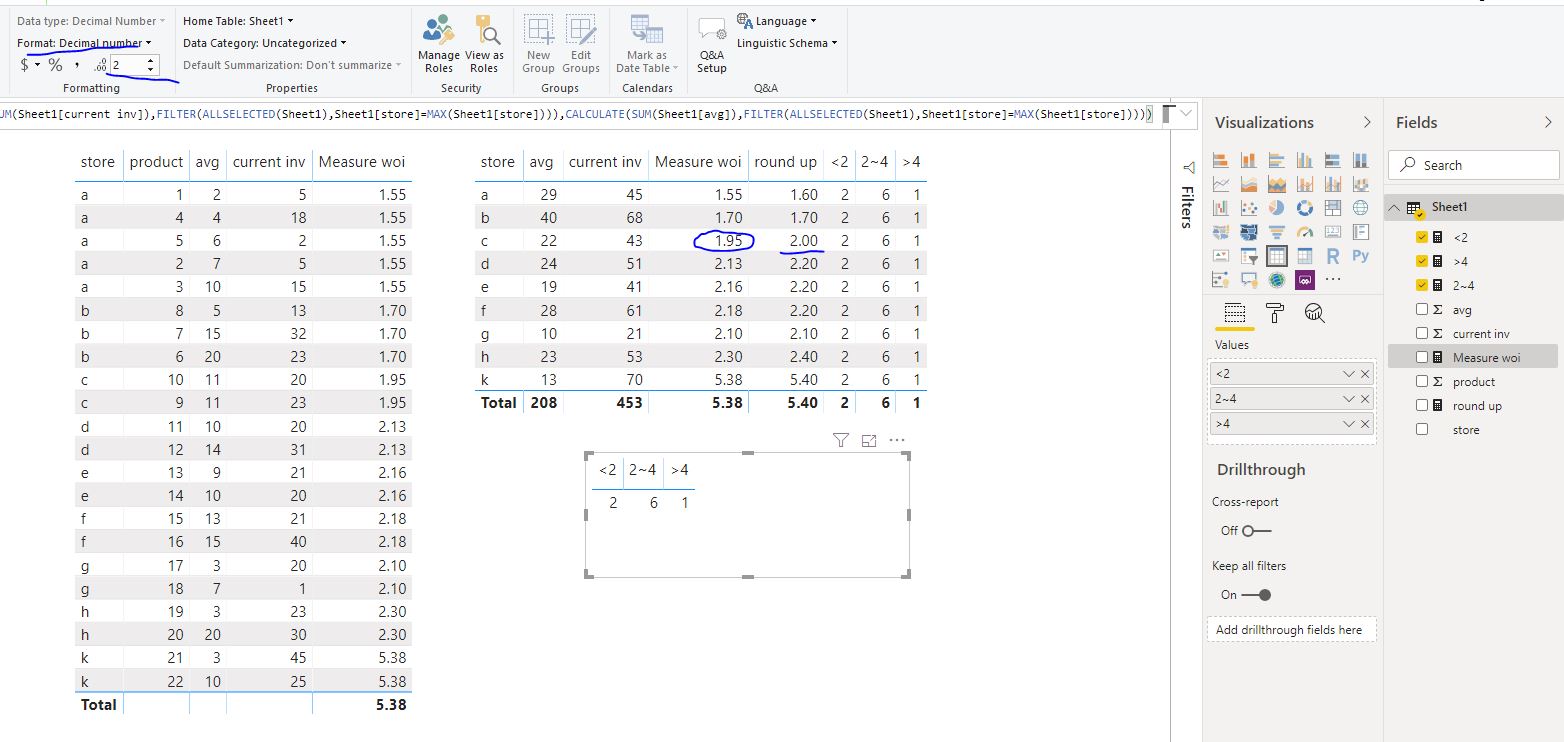1564x742 pixels.
Task: Click the focus mode icon on visual
Action: click(869, 440)
